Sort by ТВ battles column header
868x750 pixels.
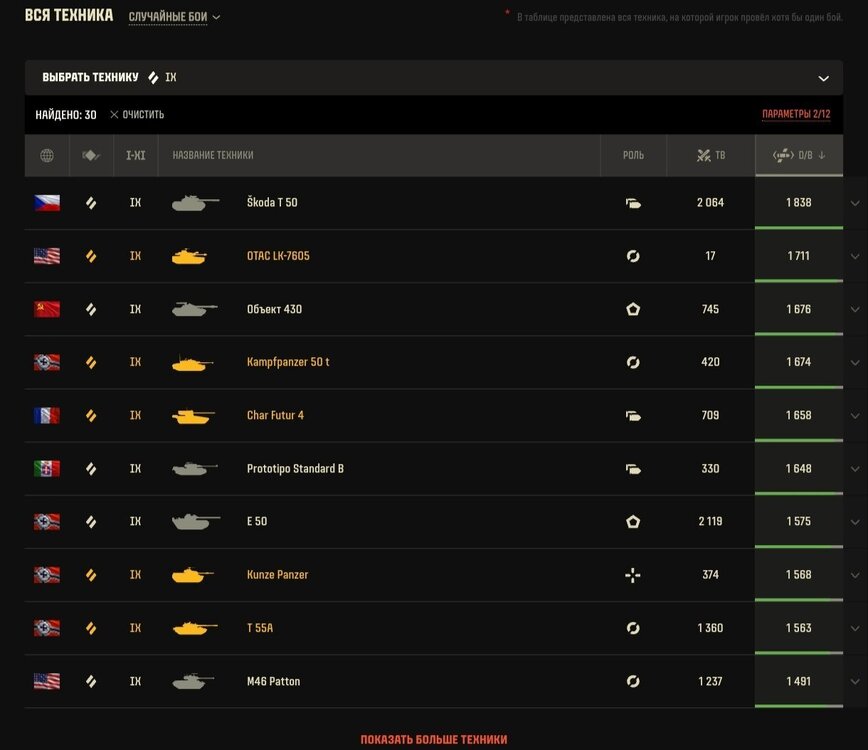pos(711,156)
